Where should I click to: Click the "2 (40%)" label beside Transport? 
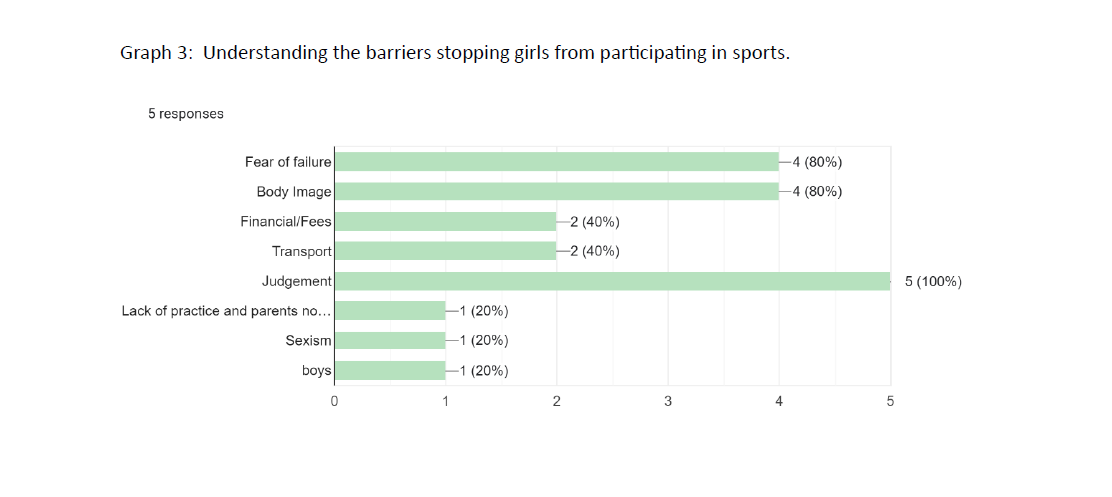[x=594, y=251]
